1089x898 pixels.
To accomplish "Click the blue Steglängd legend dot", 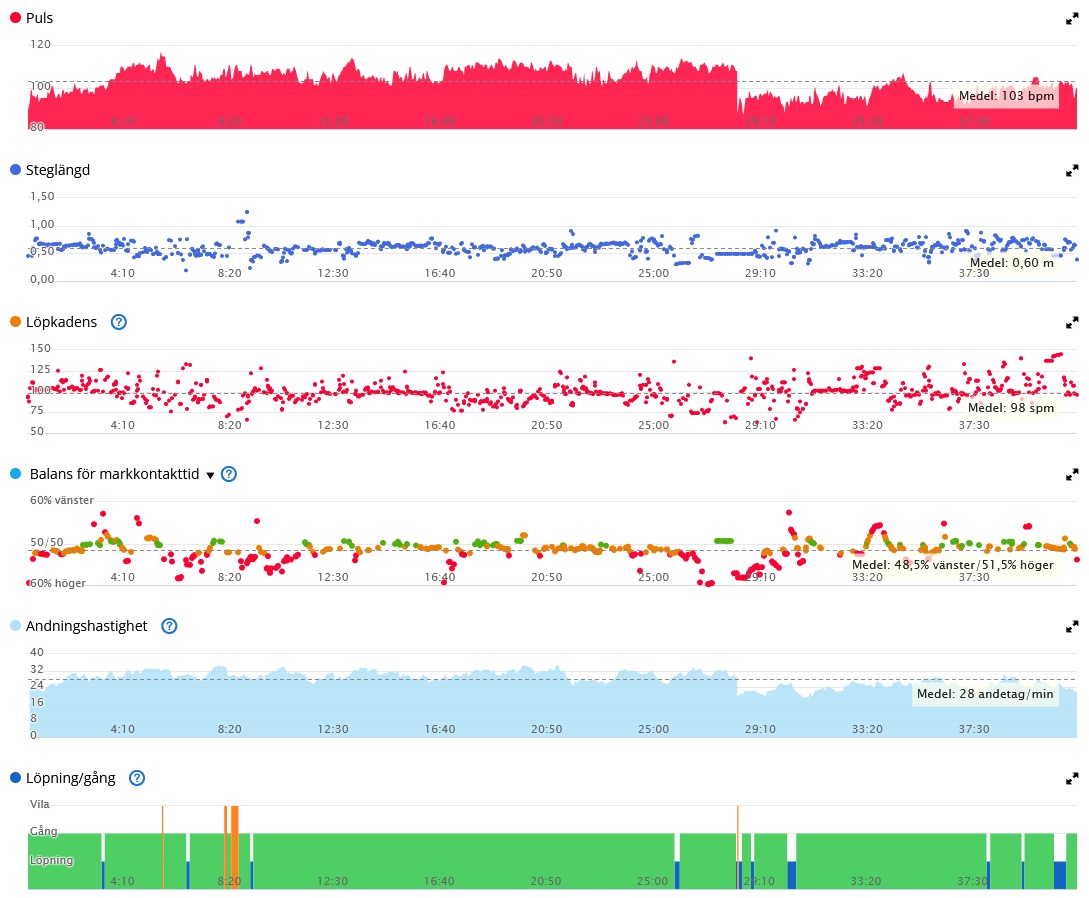I will click(15, 170).
